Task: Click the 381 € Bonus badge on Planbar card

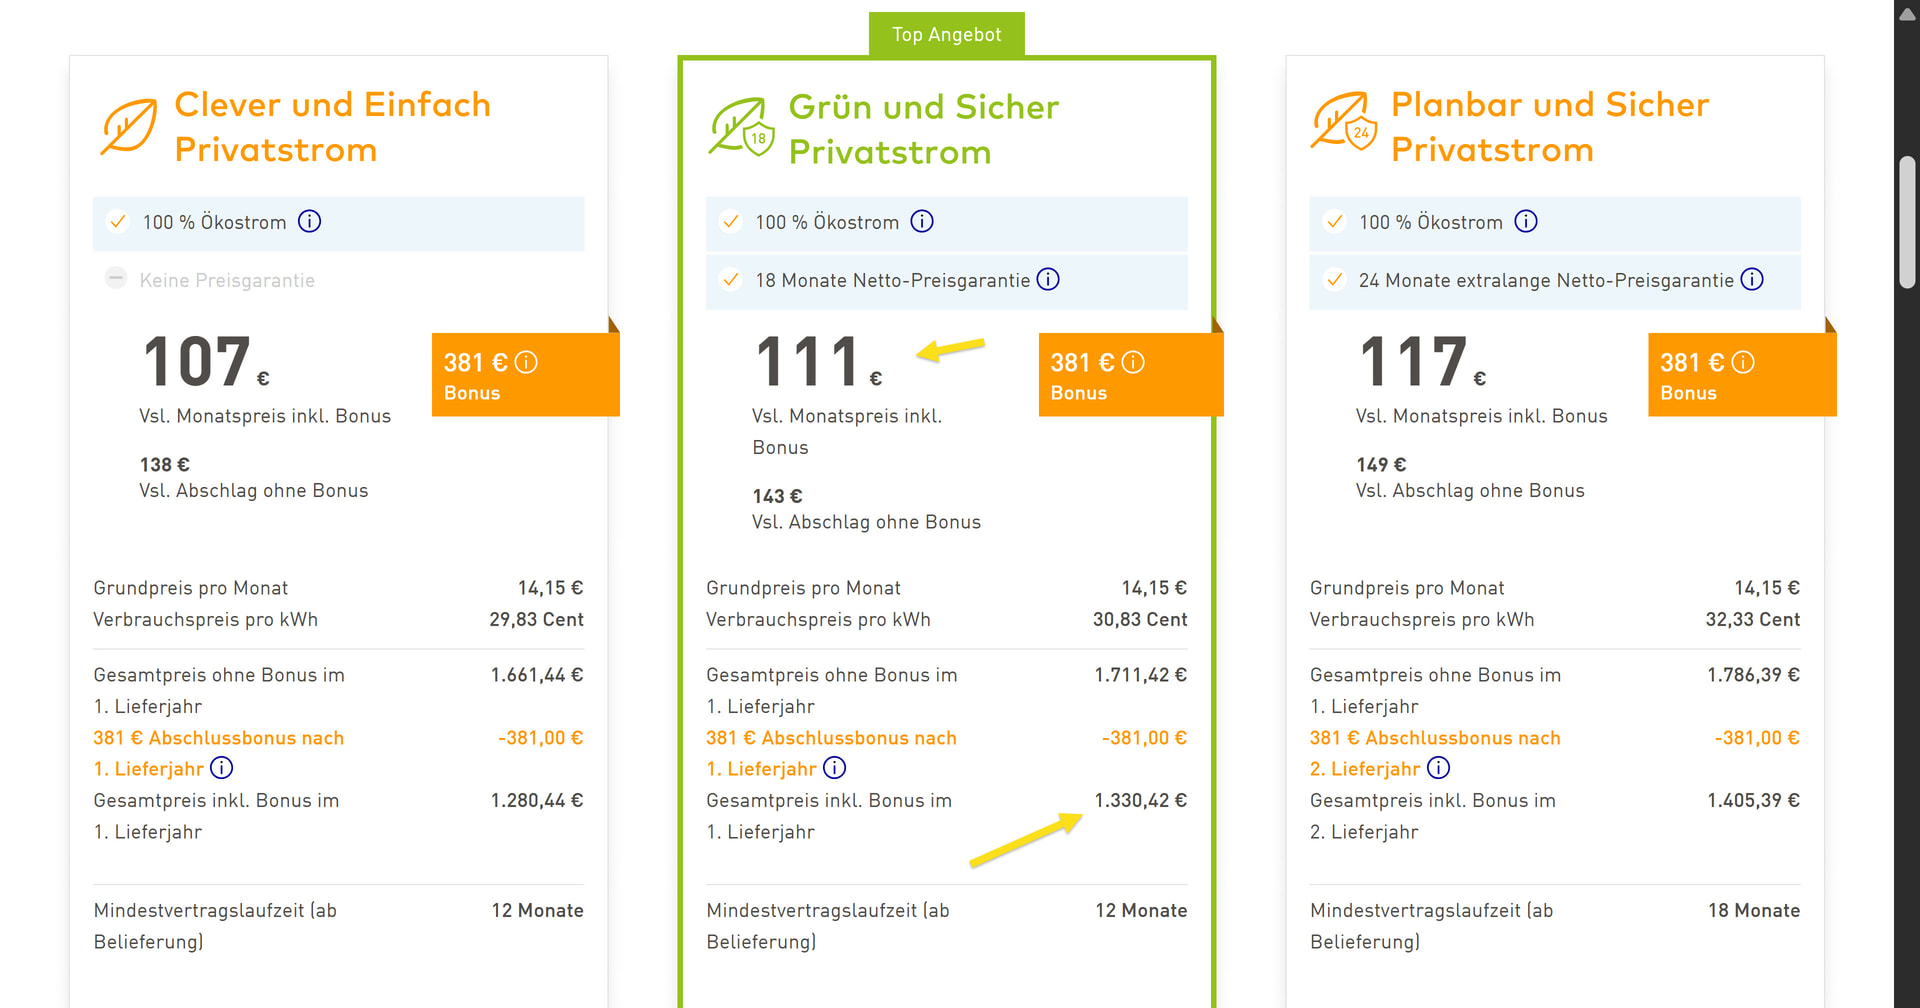Action: point(1741,375)
